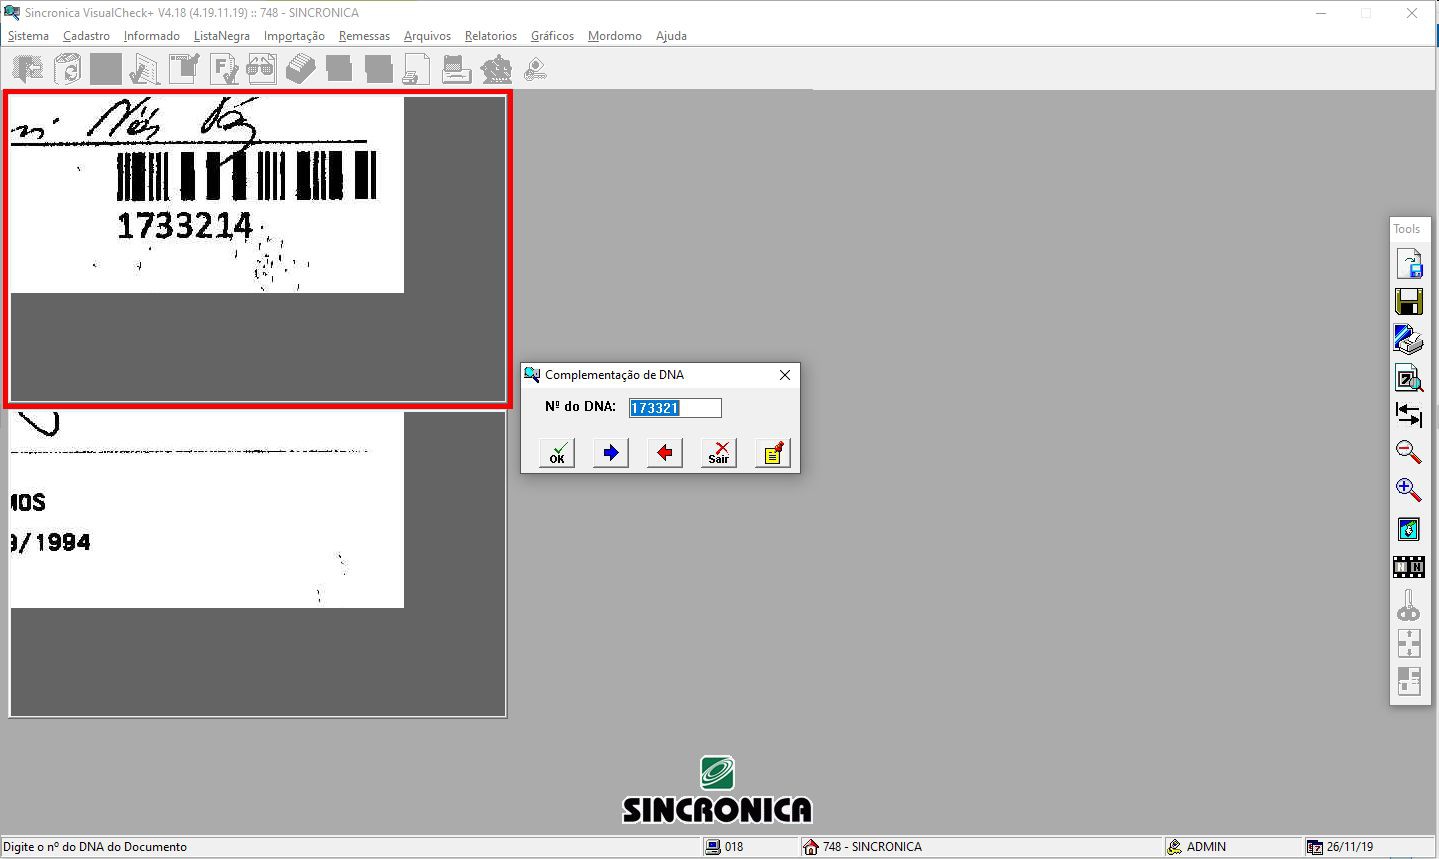Open the Relatorios menu
1439x859 pixels.
click(490, 36)
